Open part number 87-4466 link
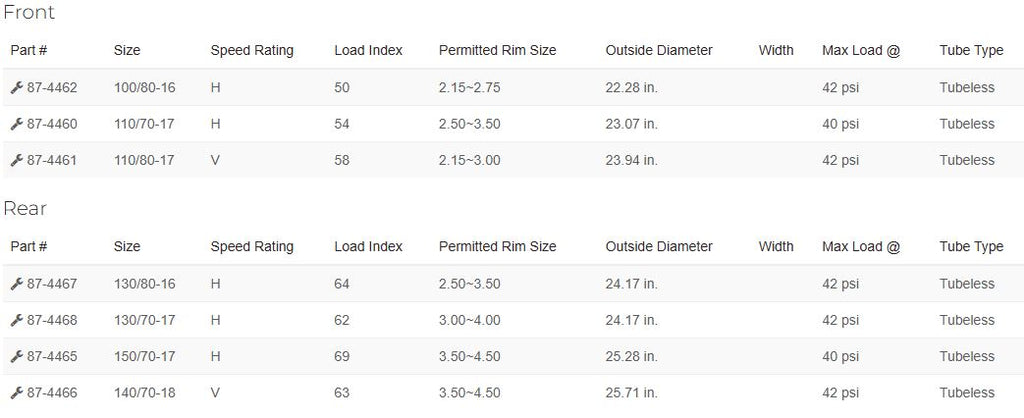The height and width of the screenshot is (418, 1024). [x=52, y=393]
